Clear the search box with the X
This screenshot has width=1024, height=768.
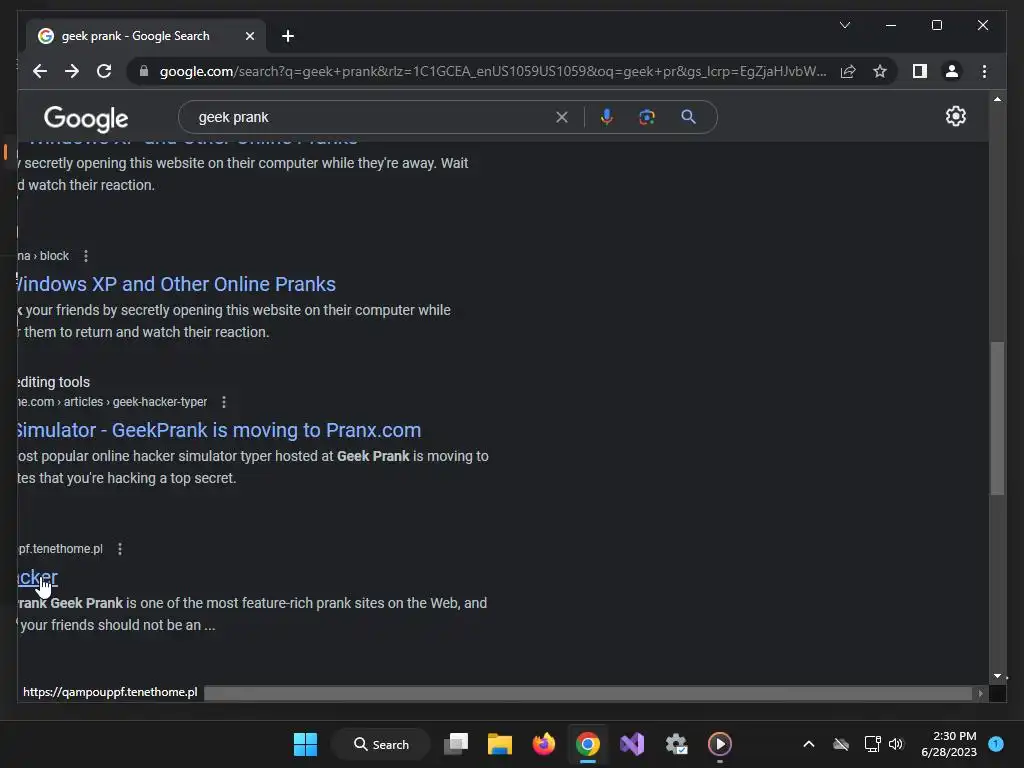coord(562,117)
